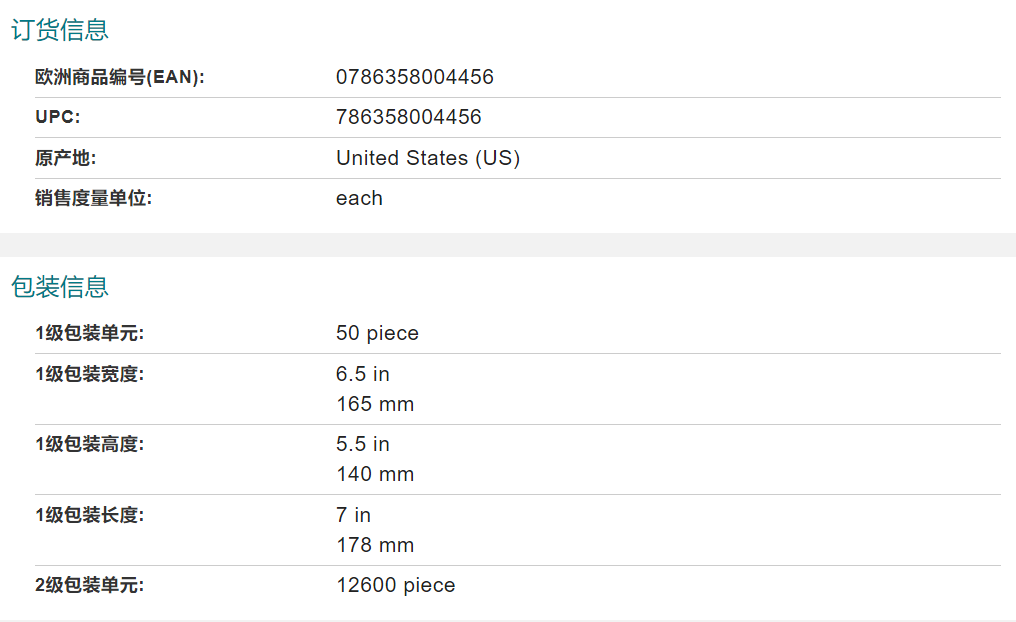Click the 1级包装单元 label
This screenshot has height=622, width=1016.
[89, 333]
